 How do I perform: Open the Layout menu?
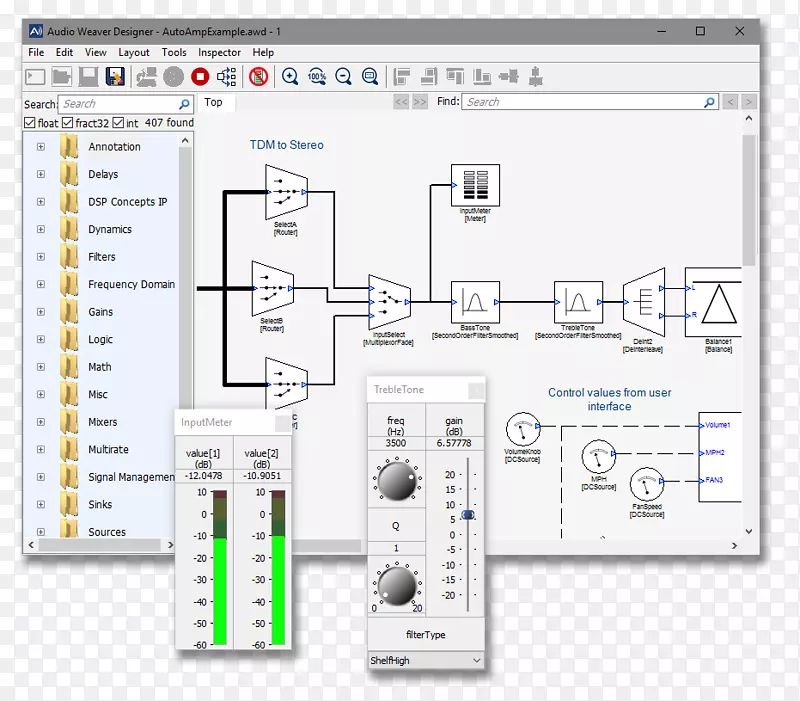(x=134, y=52)
